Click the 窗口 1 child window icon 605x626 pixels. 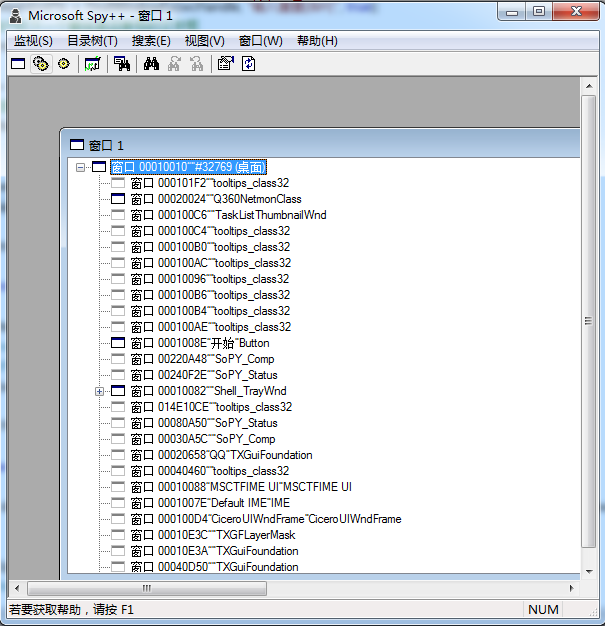point(77,145)
